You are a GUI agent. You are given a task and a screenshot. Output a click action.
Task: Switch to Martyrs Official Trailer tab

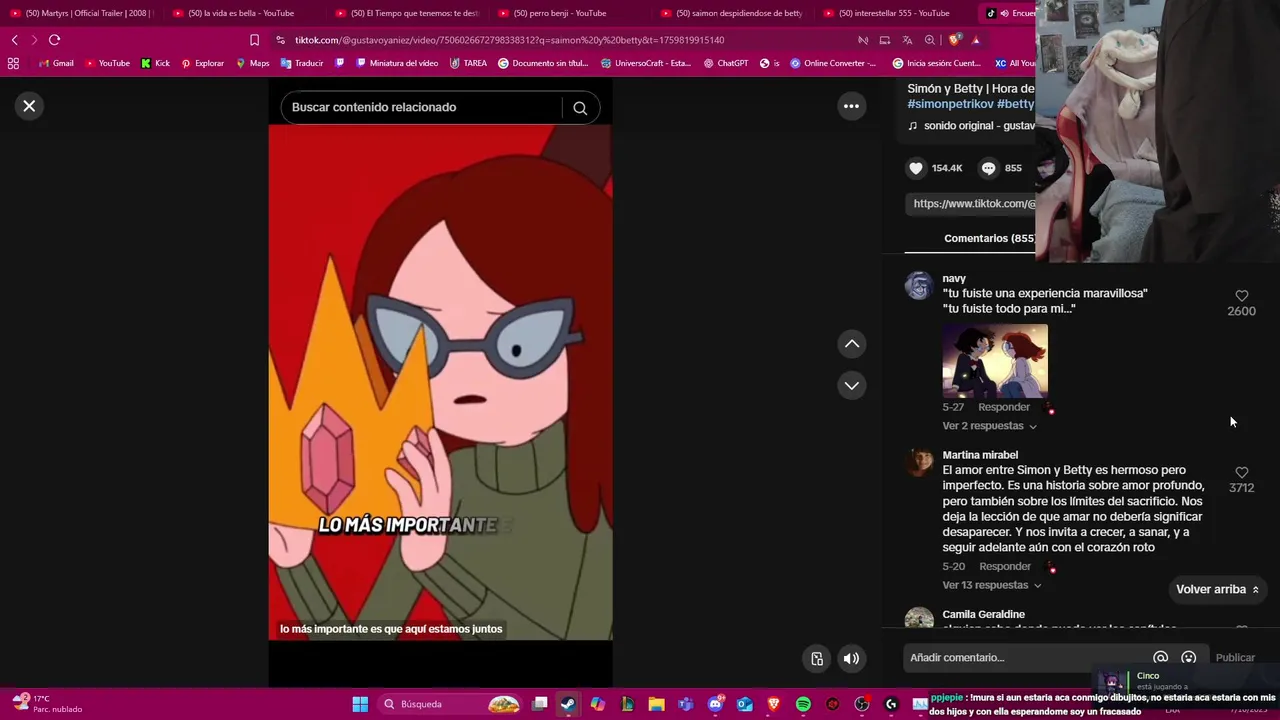[80, 13]
